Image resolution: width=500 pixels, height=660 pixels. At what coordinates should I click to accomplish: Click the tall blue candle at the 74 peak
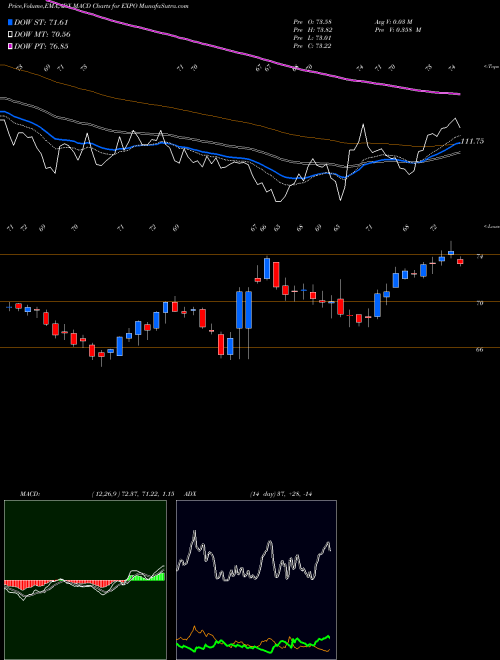tap(267, 268)
